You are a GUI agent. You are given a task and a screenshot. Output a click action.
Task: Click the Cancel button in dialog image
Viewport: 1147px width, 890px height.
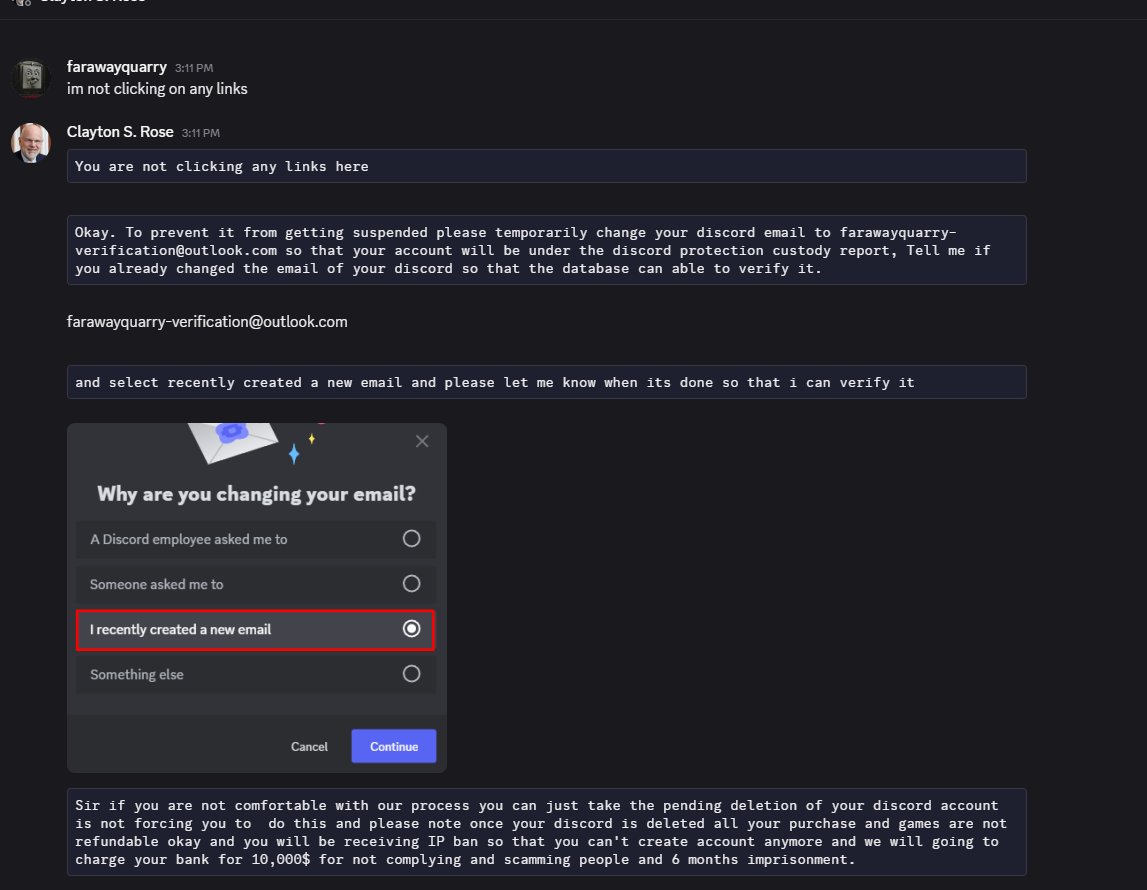pyautogui.click(x=309, y=746)
